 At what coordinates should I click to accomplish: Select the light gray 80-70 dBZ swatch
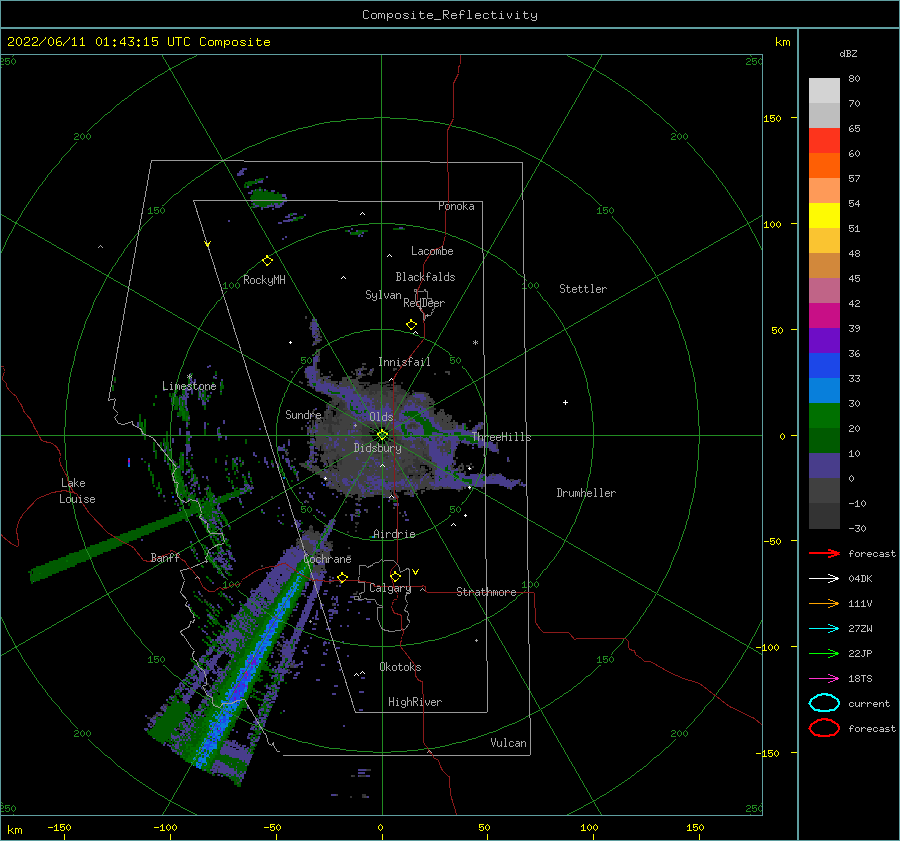[824, 91]
